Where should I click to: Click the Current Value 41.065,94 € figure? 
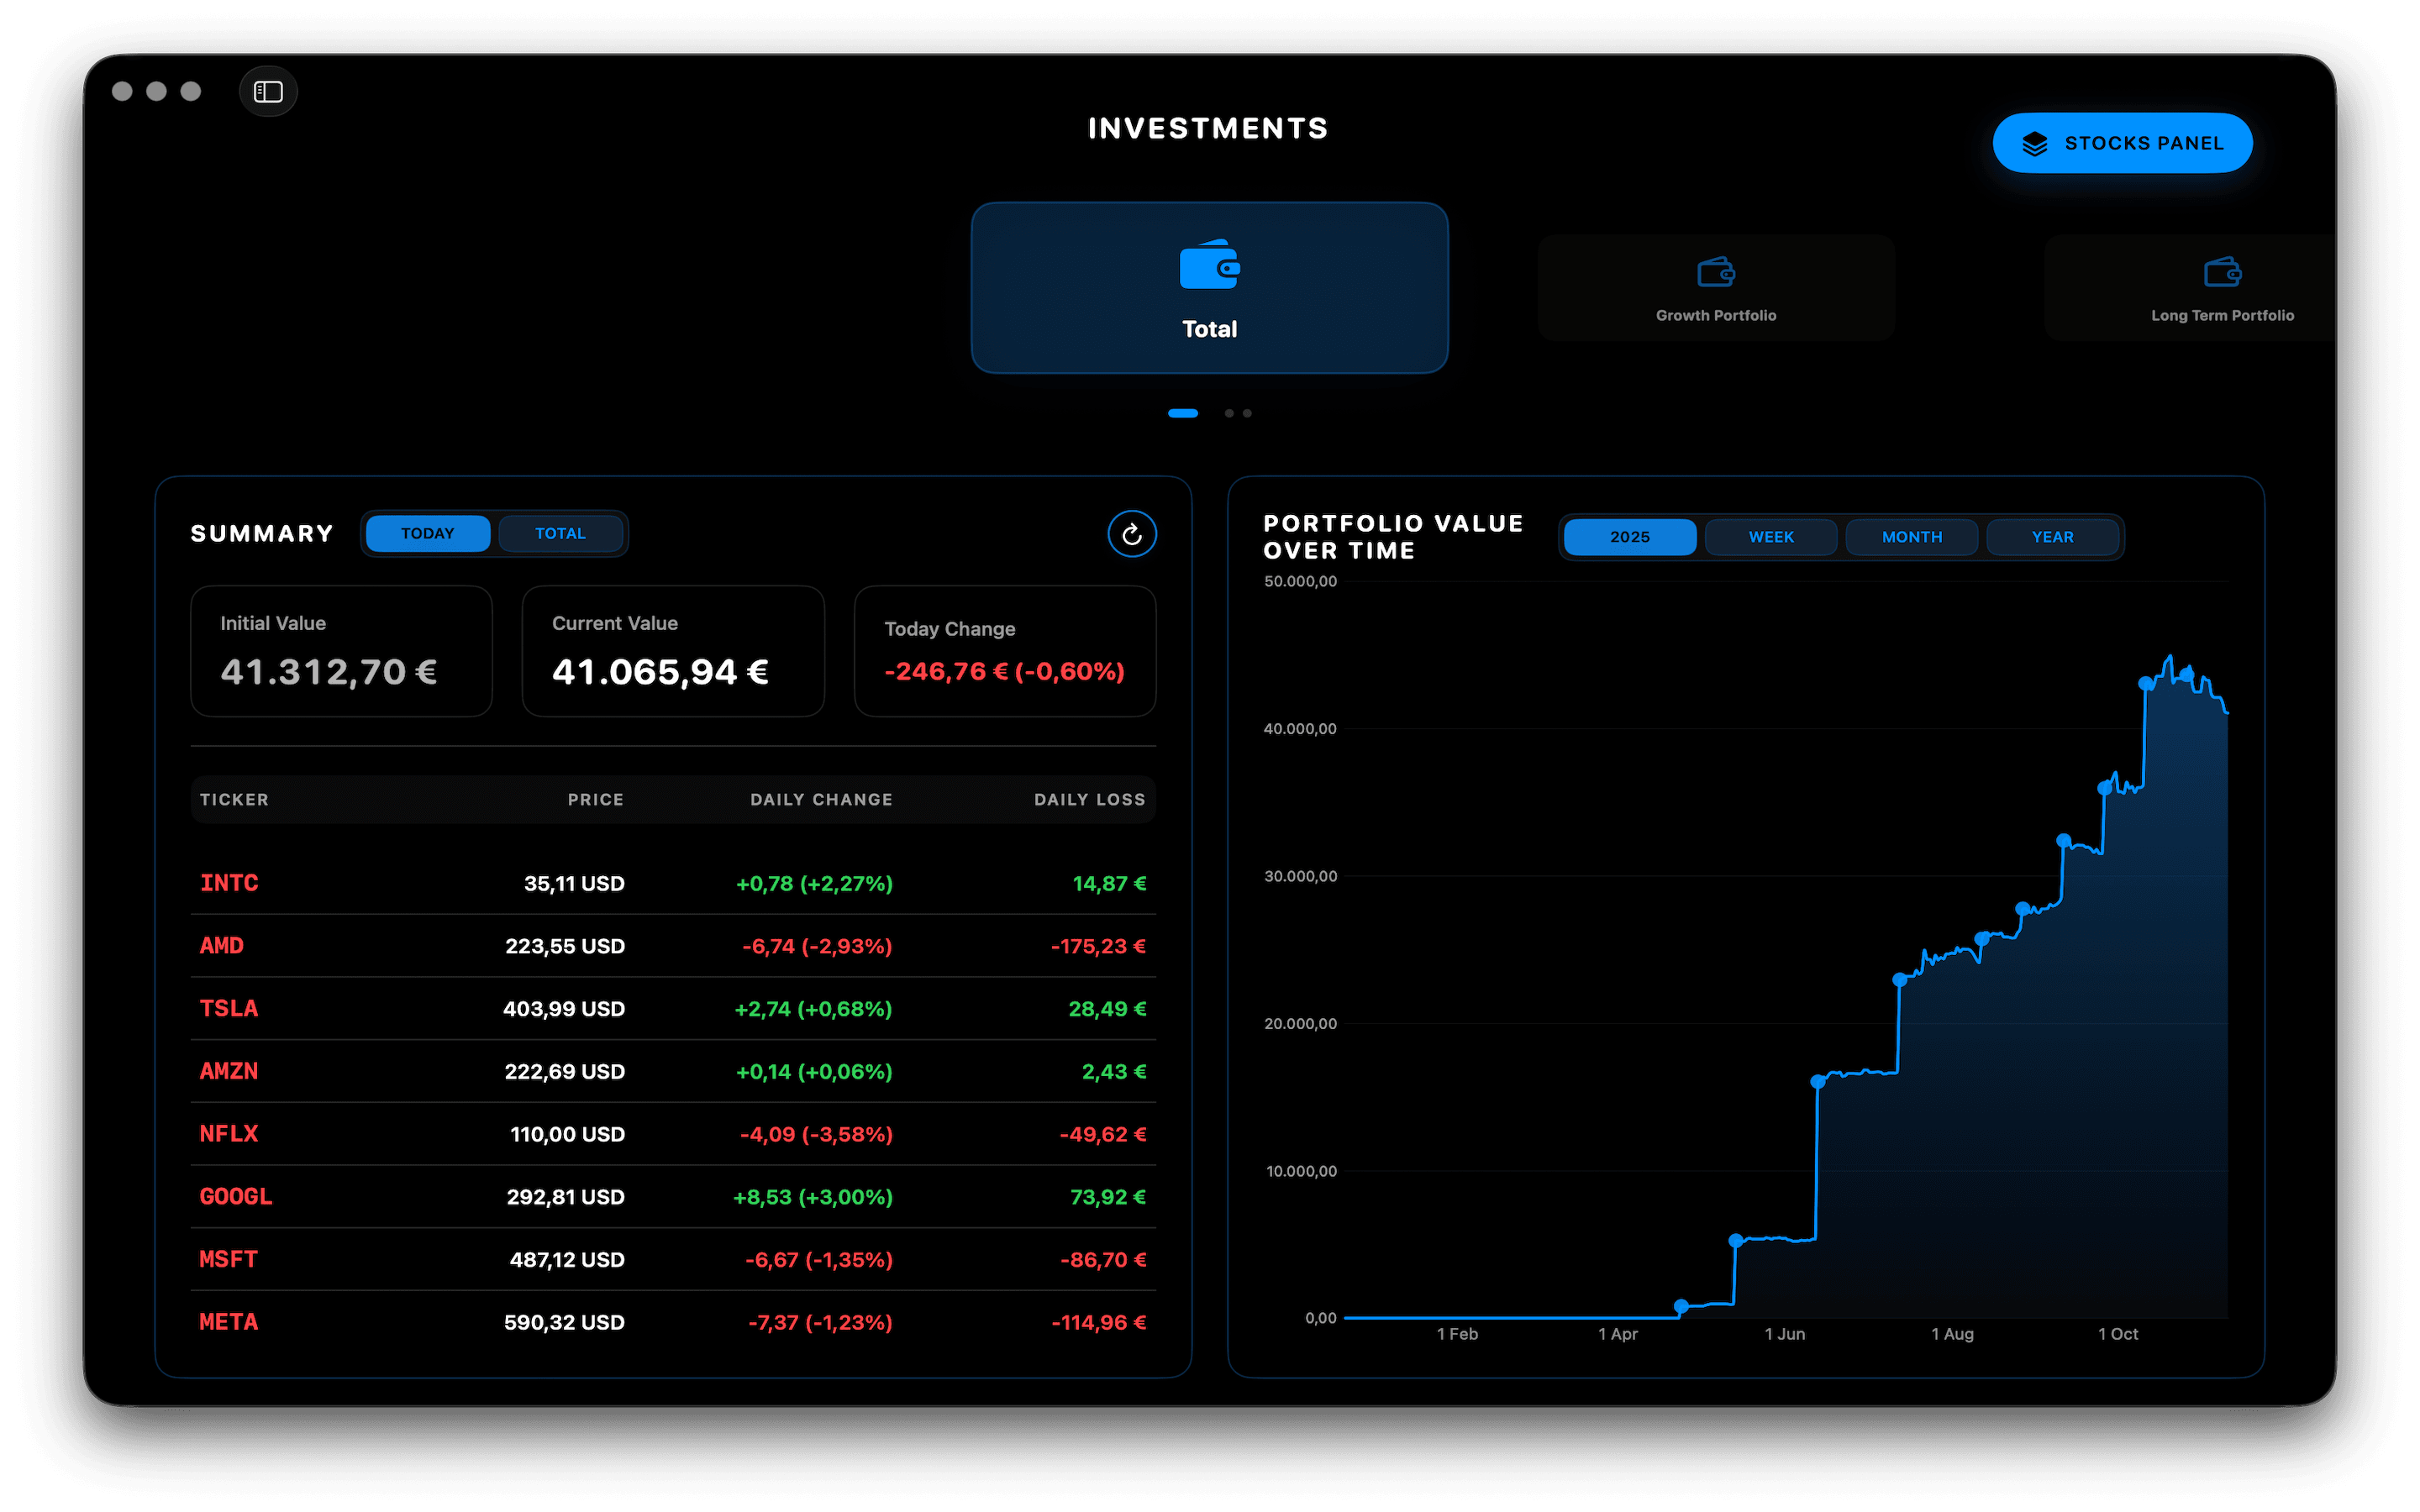[660, 672]
